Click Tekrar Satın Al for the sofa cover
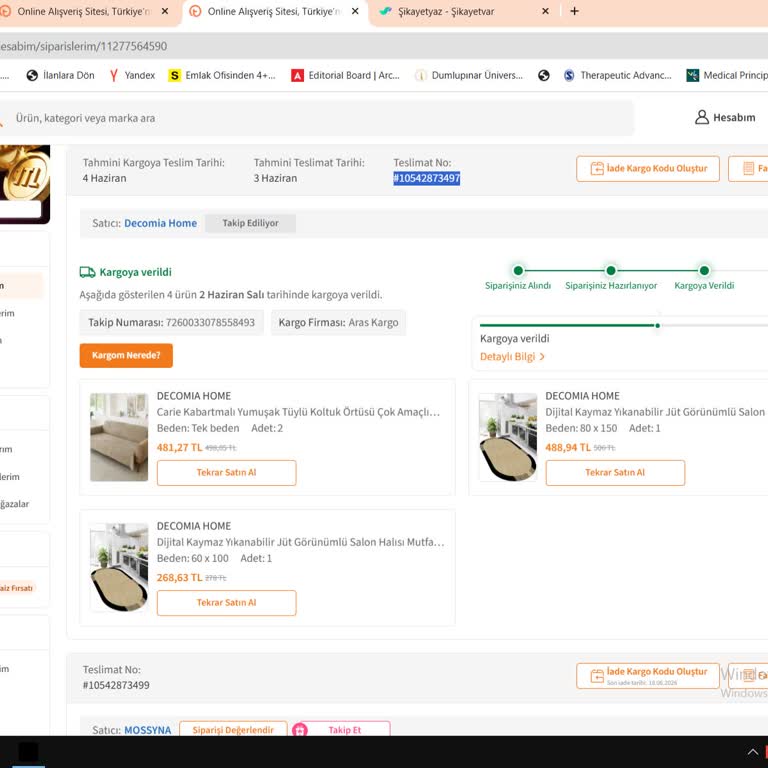Image resolution: width=768 pixels, height=768 pixels. [x=226, y=473]
